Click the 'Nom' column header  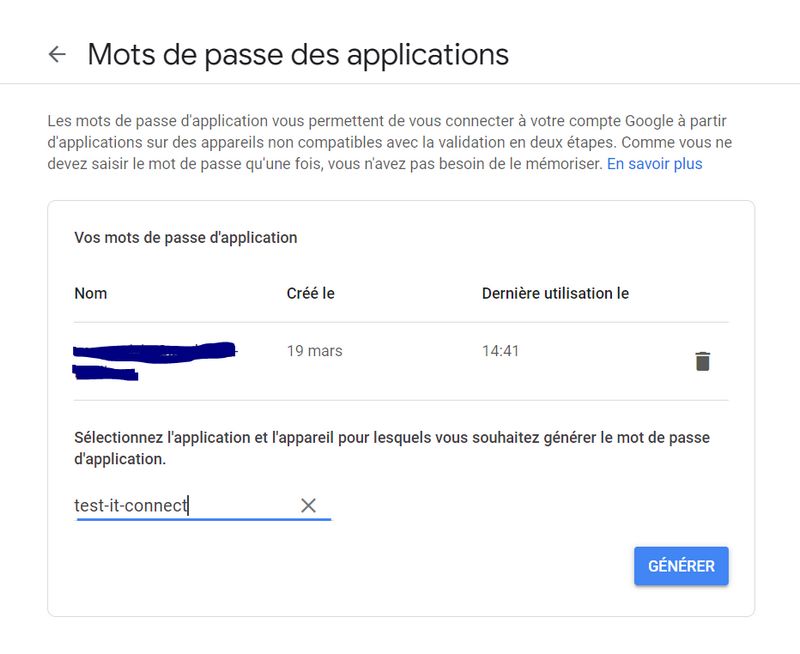click(91, 293)
